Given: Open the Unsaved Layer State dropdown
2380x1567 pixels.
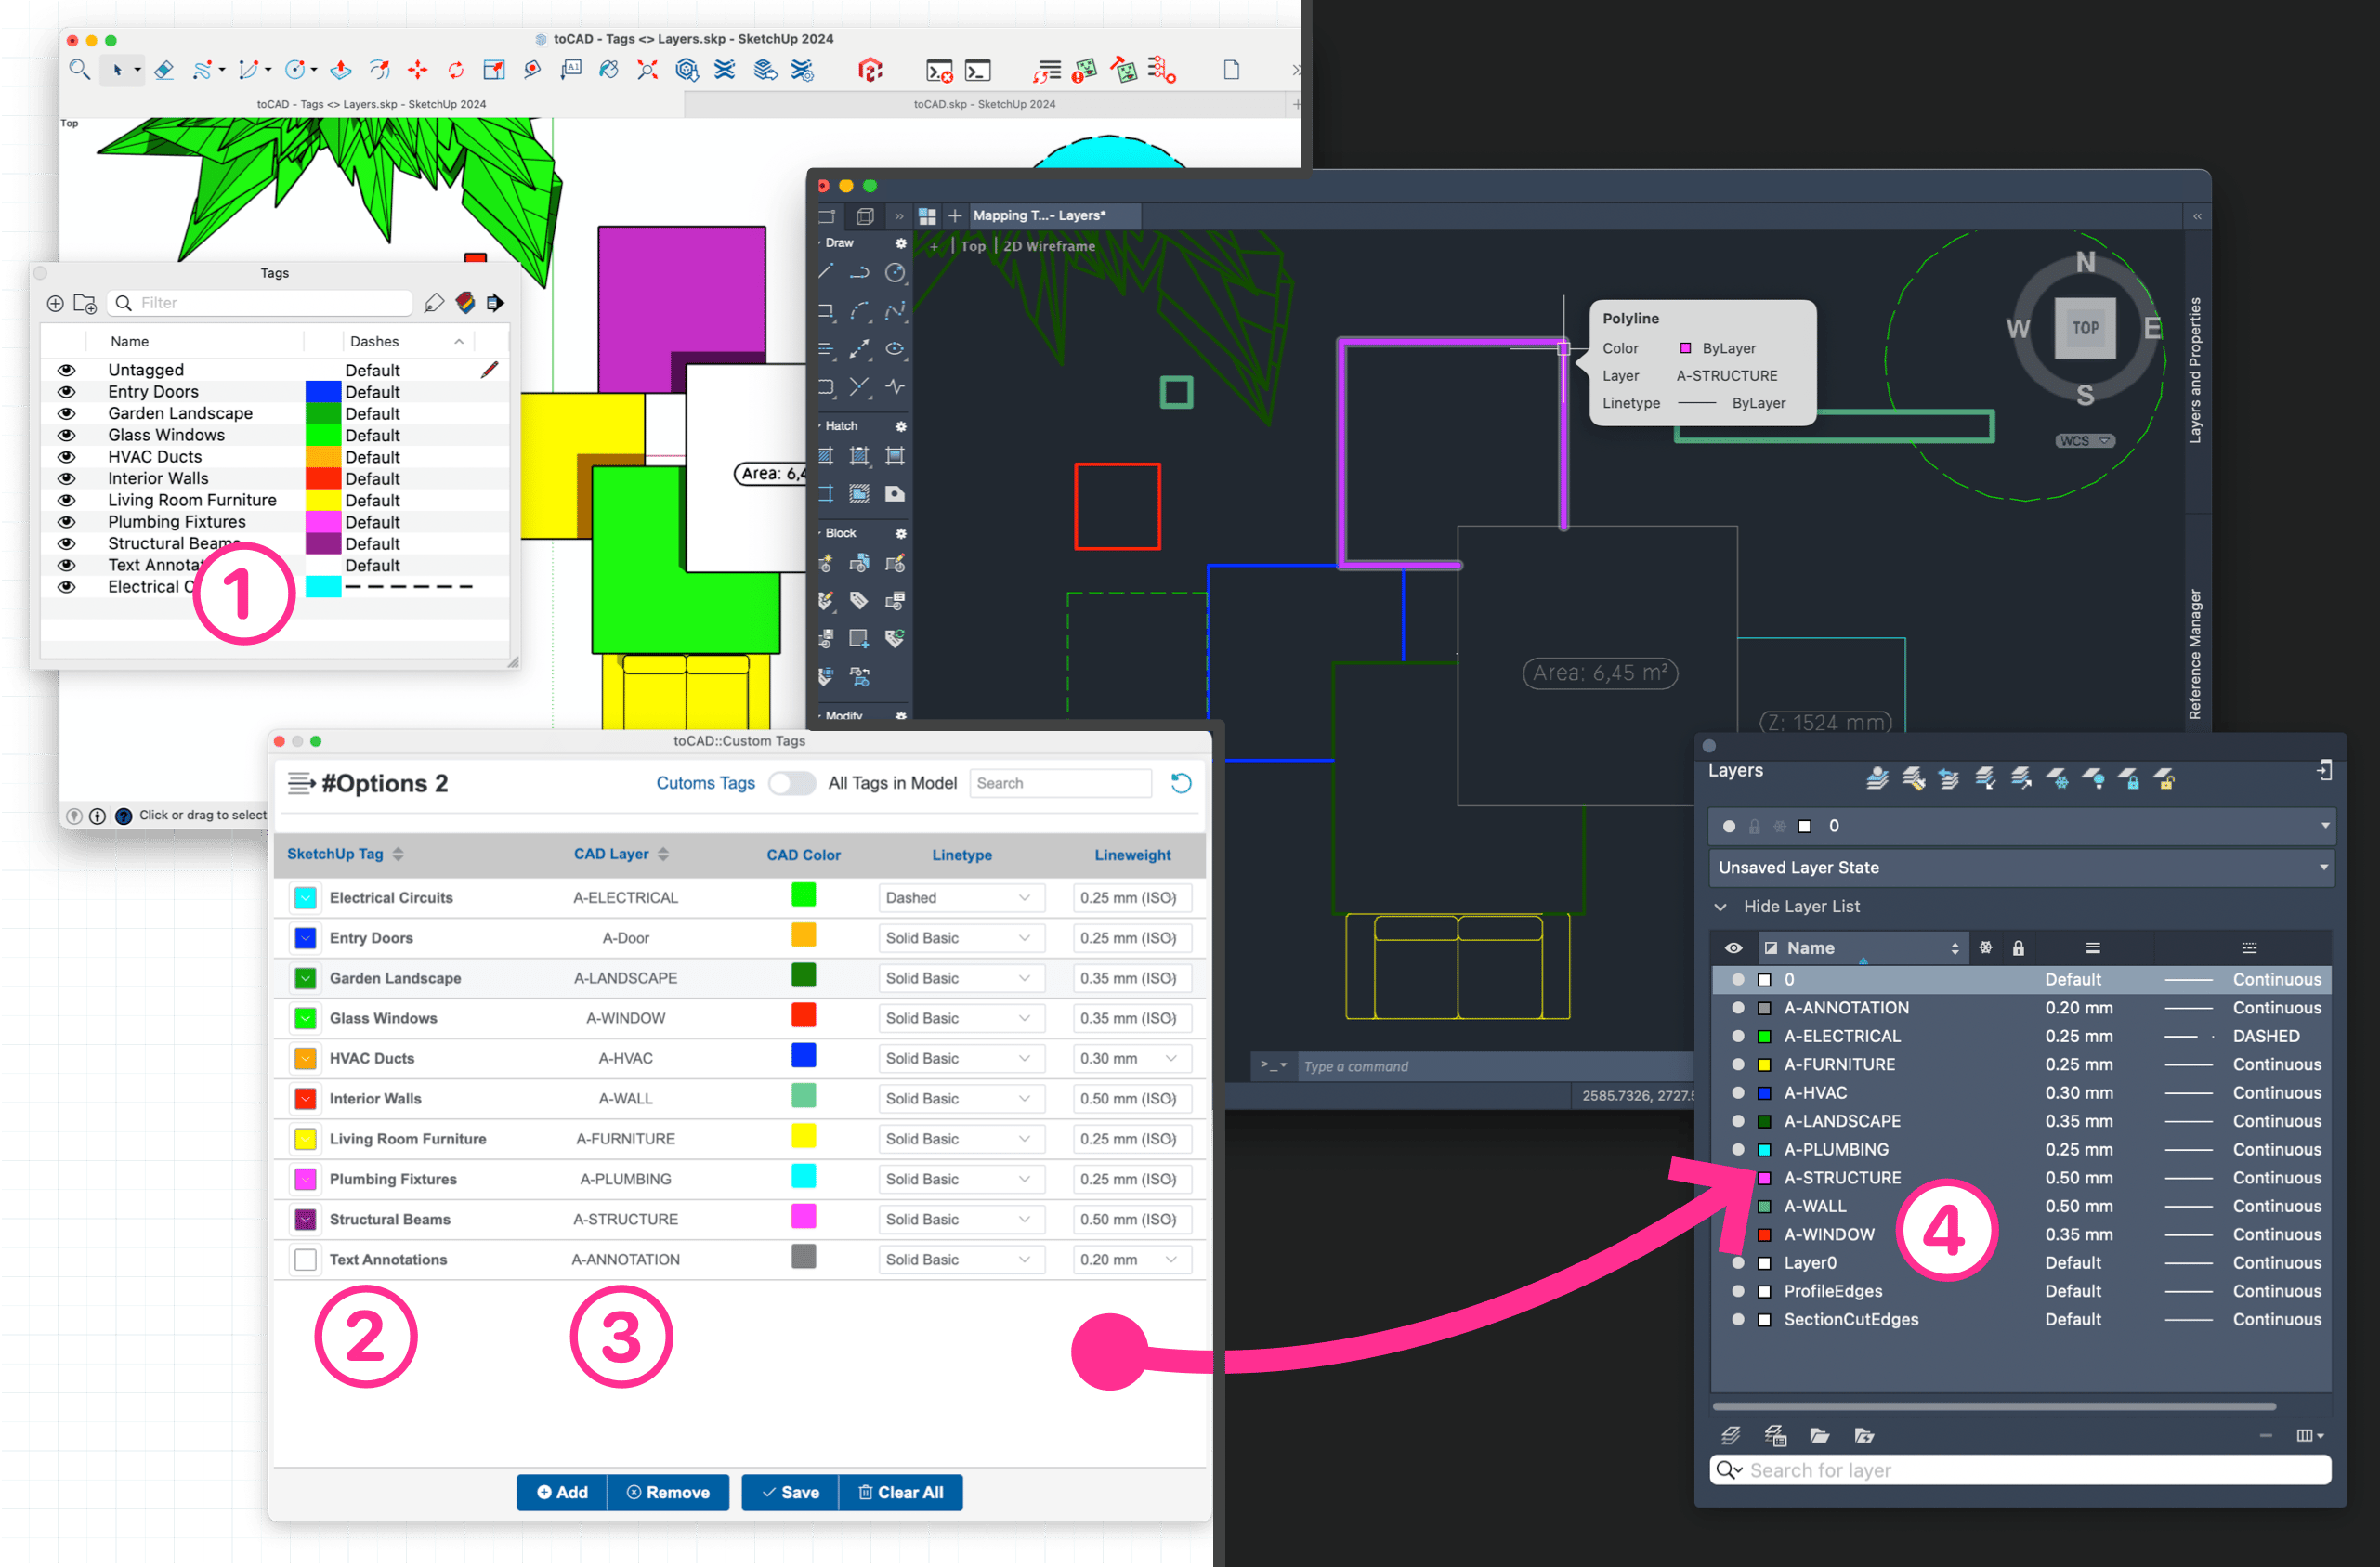Looking at the screenshot, I should click(2021, 867).
